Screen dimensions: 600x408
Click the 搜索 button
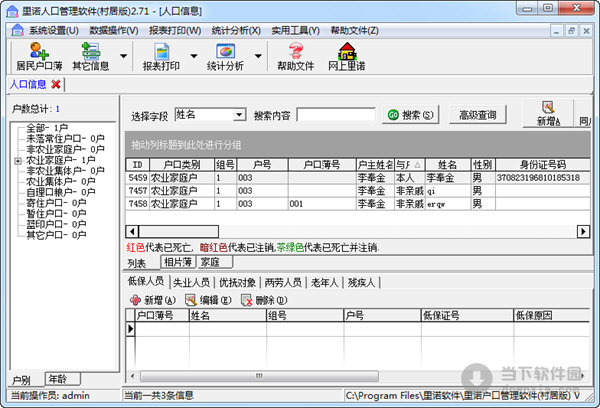coord(412,115)
